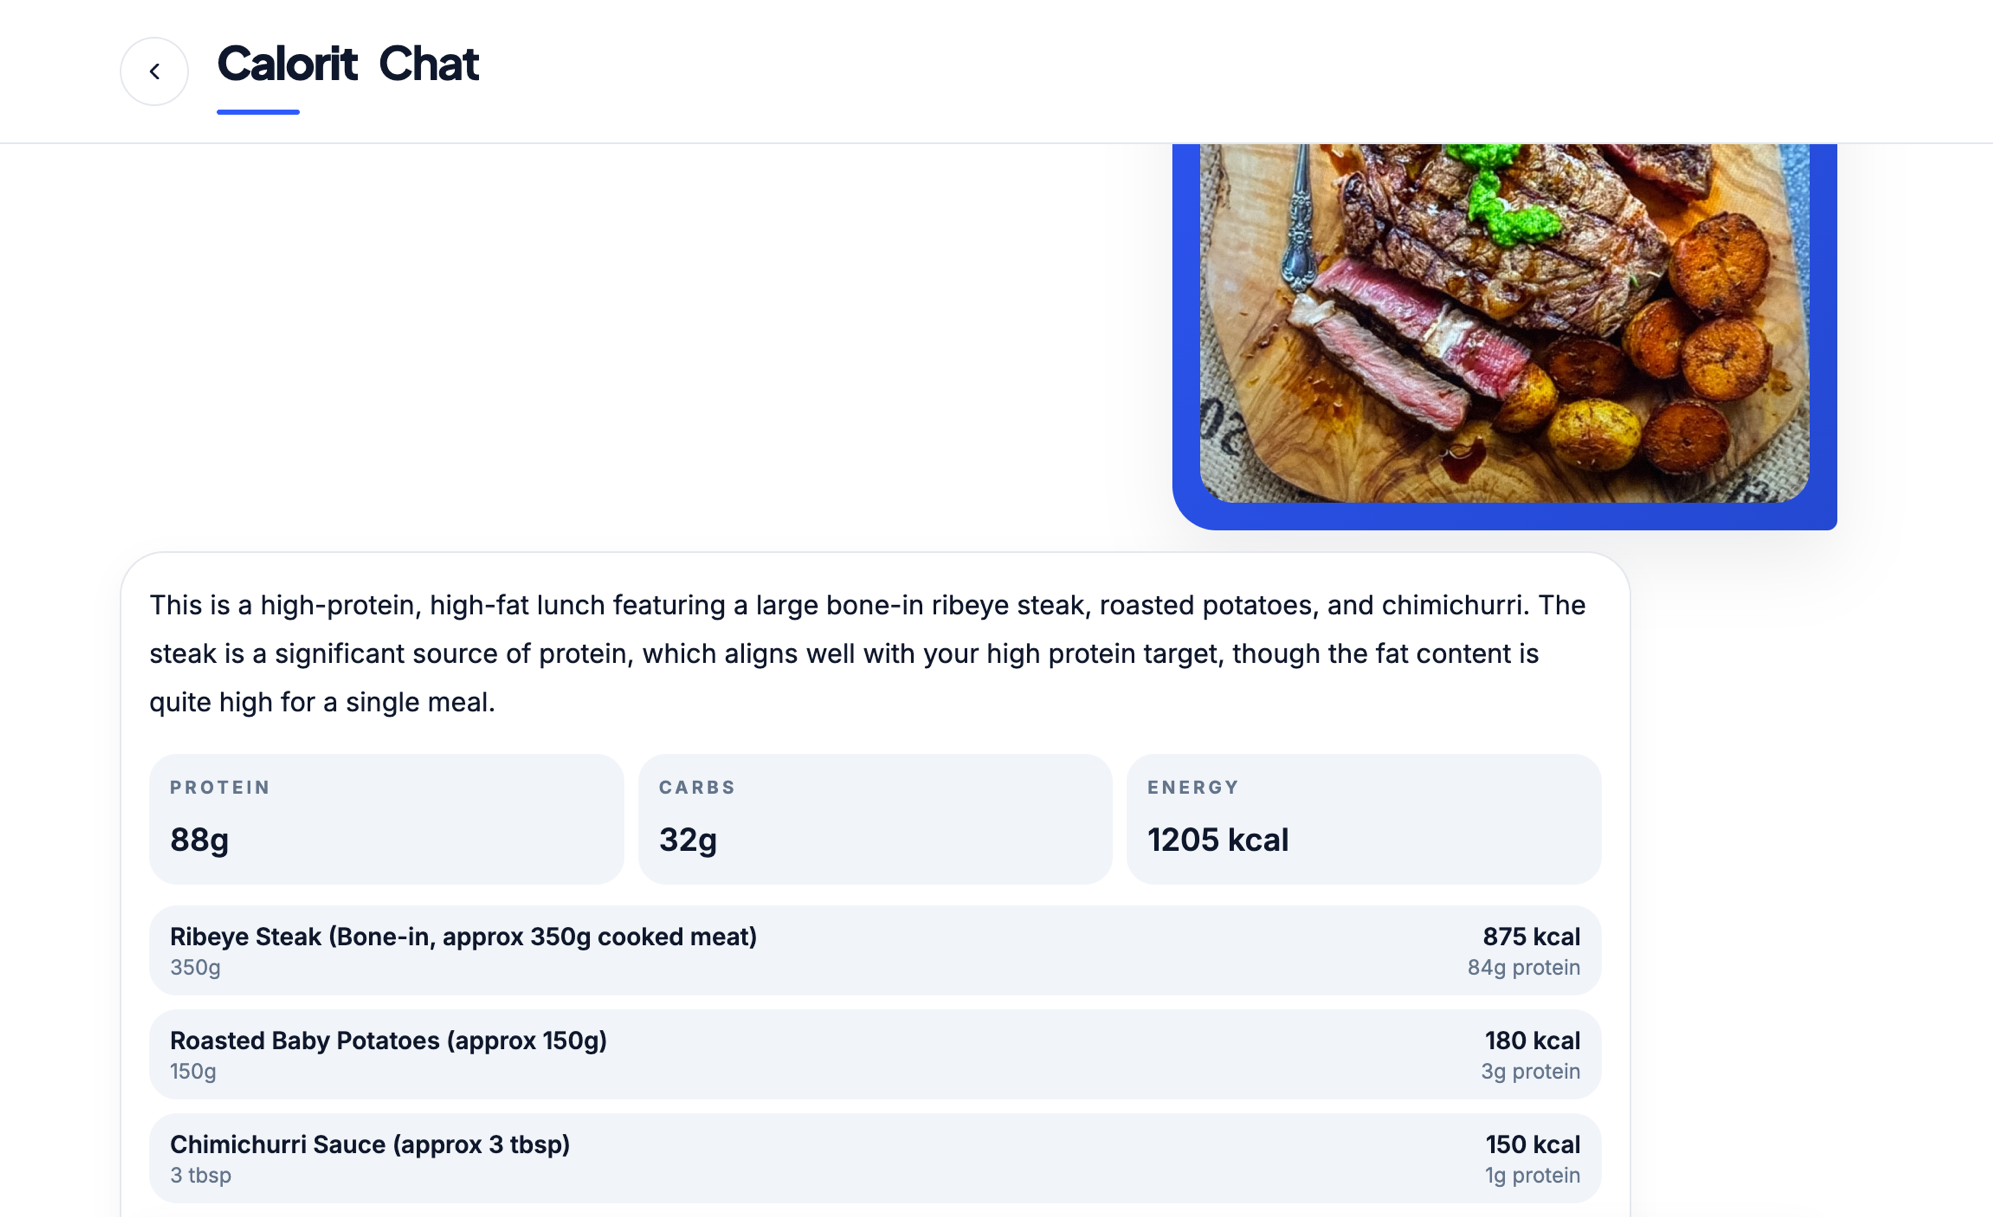Click the 1205 kcal energy value
This screenshot has width=1993, height=1217.
click(x=1217, y=840)
